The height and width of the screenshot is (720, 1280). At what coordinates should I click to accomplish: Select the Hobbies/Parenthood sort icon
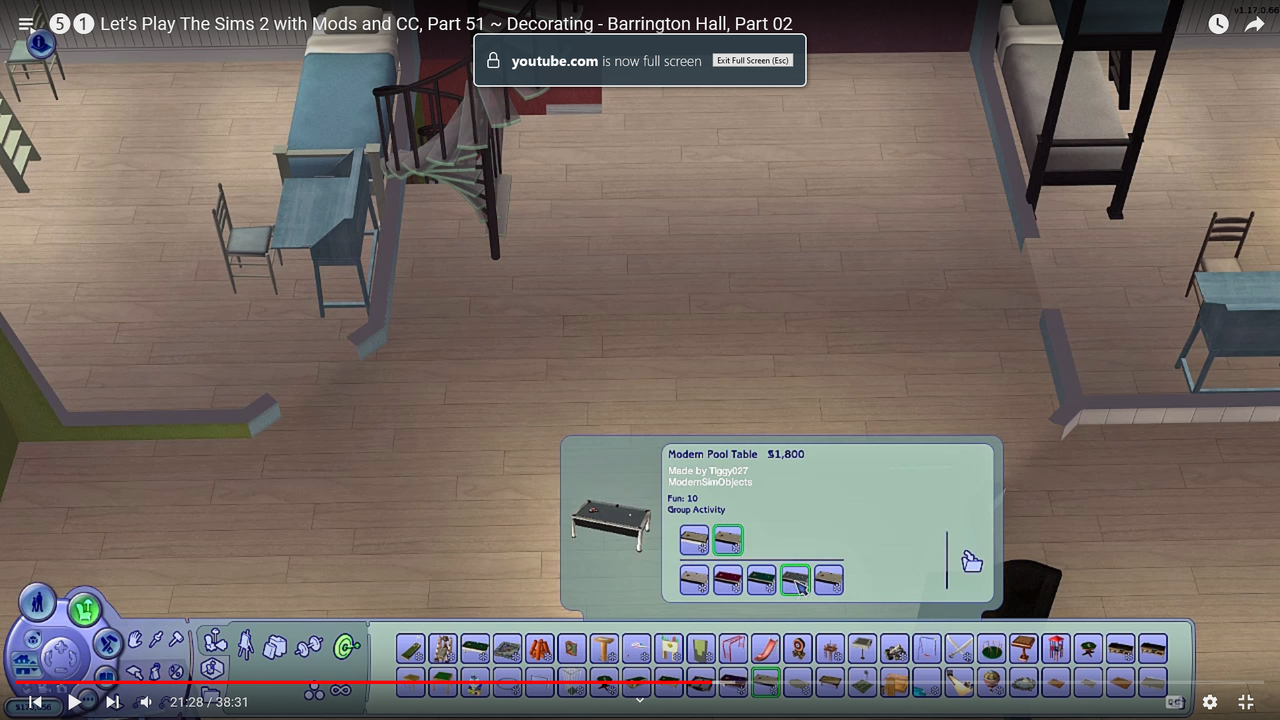(216, 639)
